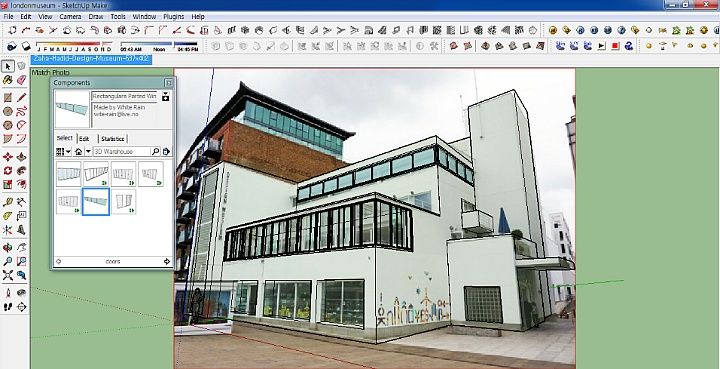Screen dimensions: 720x369
Task: Click the In Model home icon
Action: coord(79,151)
